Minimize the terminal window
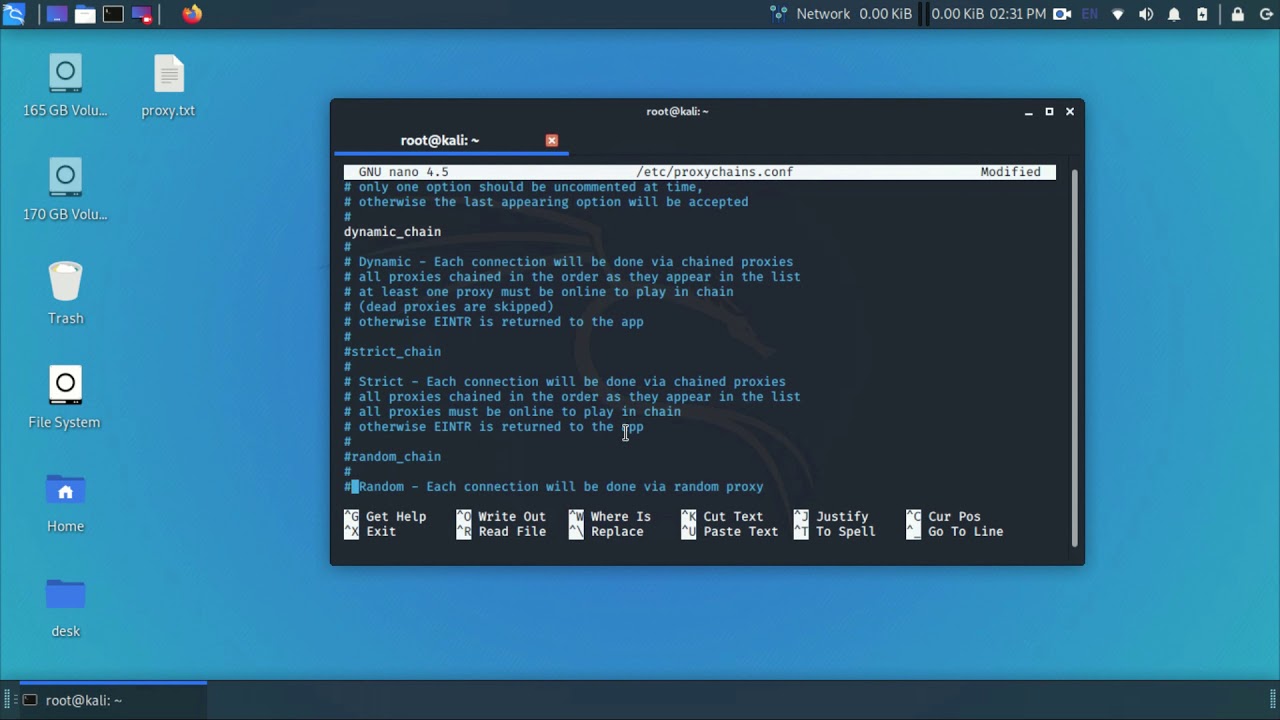Screen dimensions: 1280x720 click(x=1028, y=112)
